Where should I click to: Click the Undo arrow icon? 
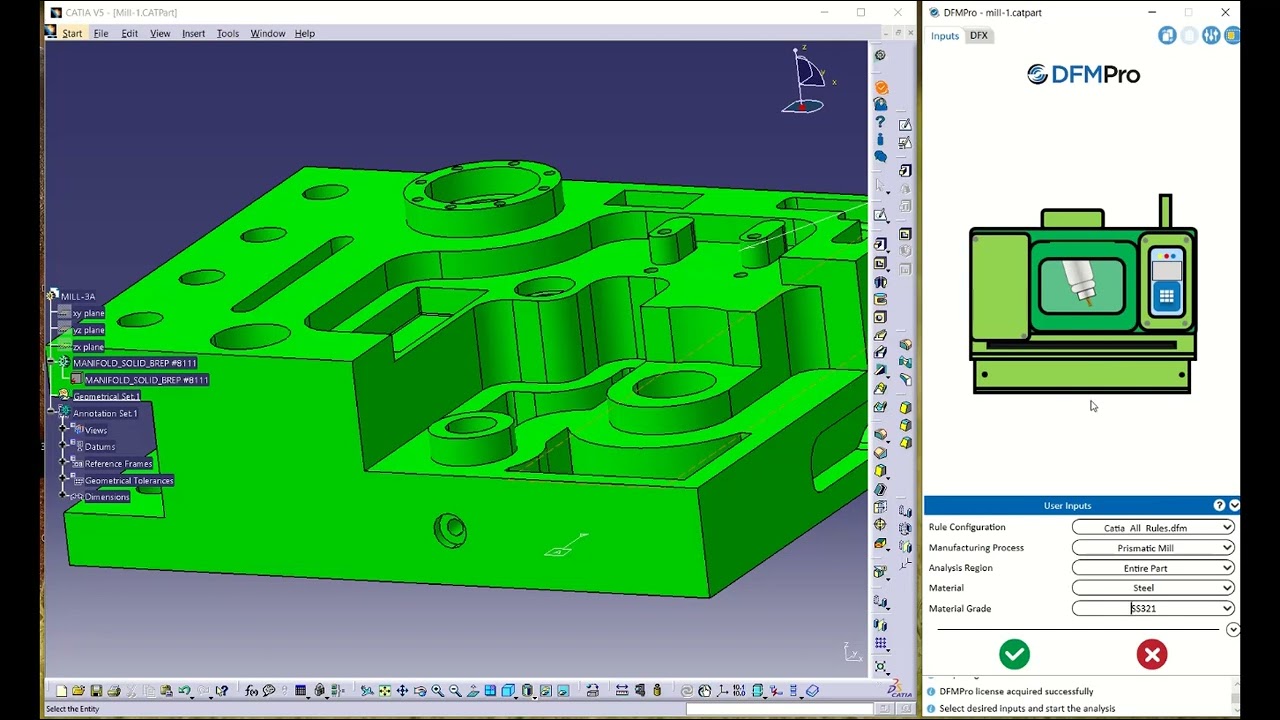(x=184, y=690)
